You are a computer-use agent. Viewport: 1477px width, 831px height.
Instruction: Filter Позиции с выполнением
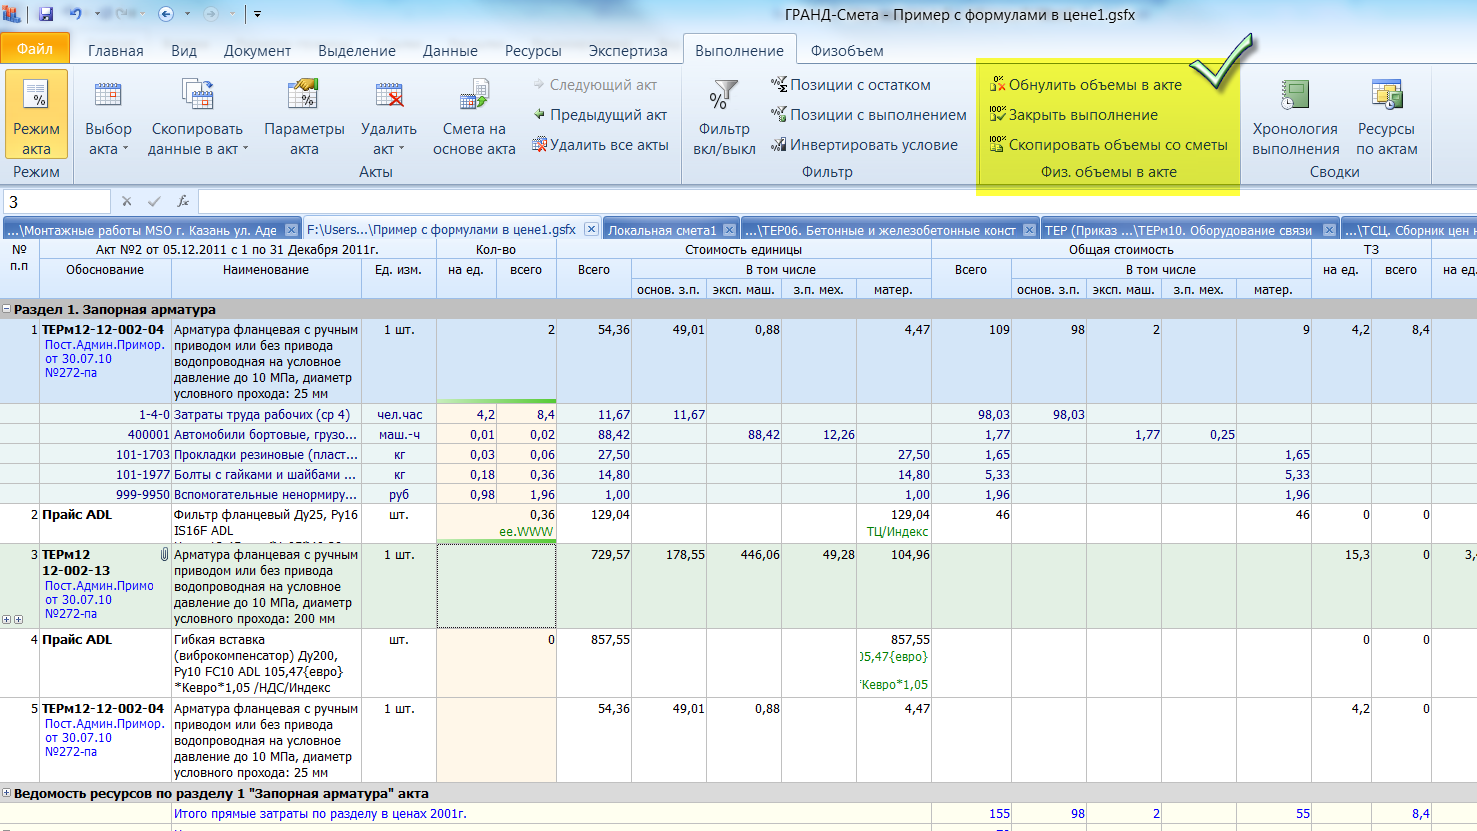click(x=869, y=115)
